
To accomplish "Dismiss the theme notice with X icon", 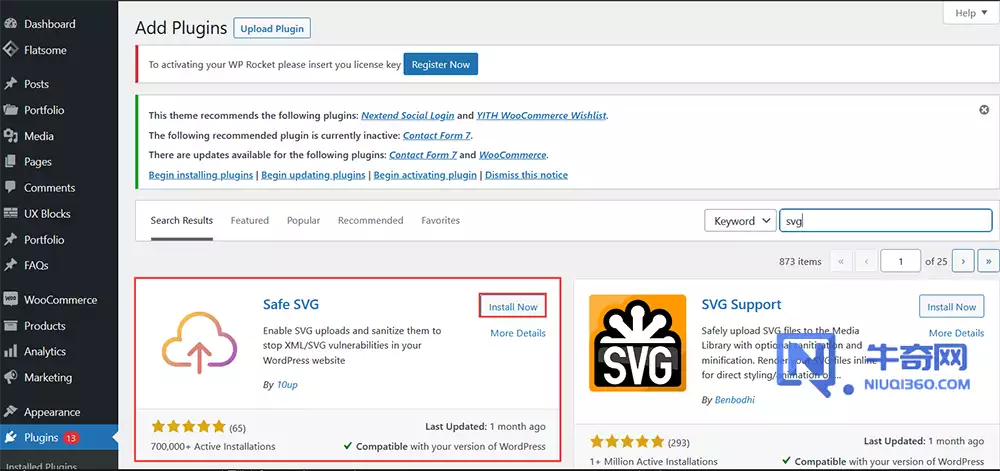I will click(984, 110).
